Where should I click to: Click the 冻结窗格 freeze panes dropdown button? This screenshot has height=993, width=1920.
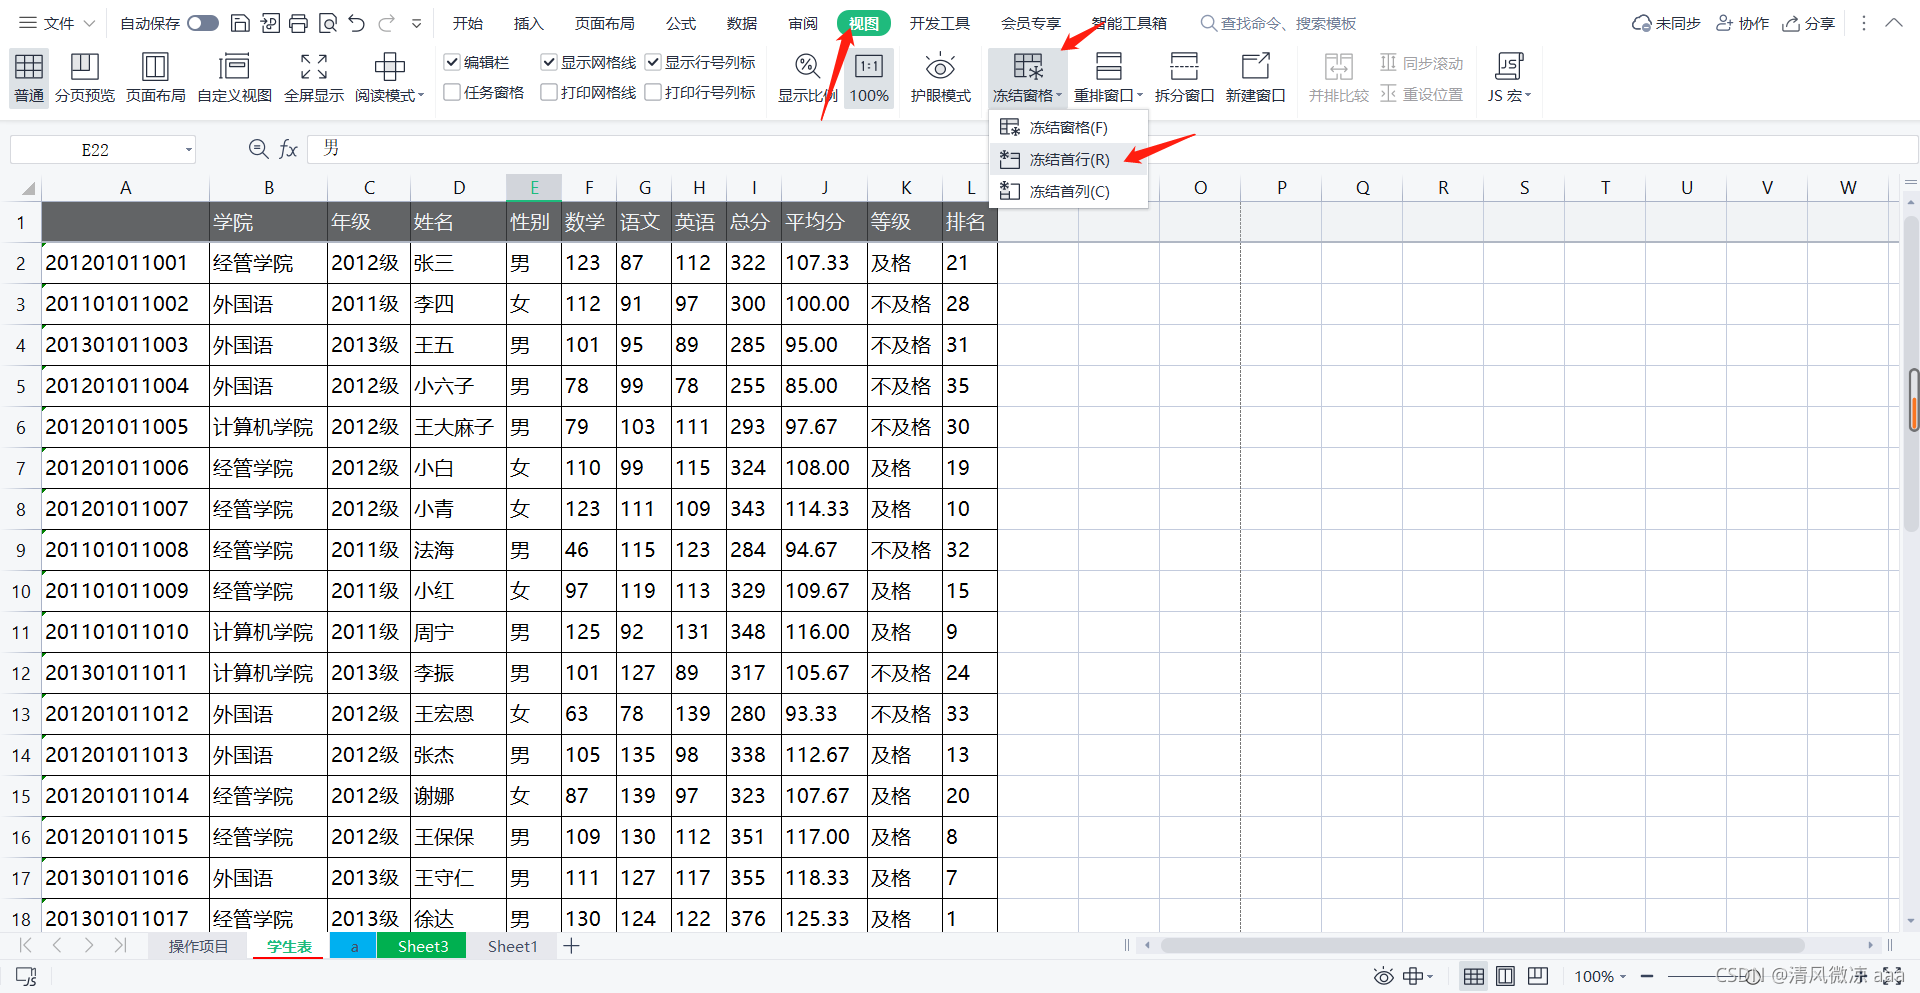click(1027, 77)
